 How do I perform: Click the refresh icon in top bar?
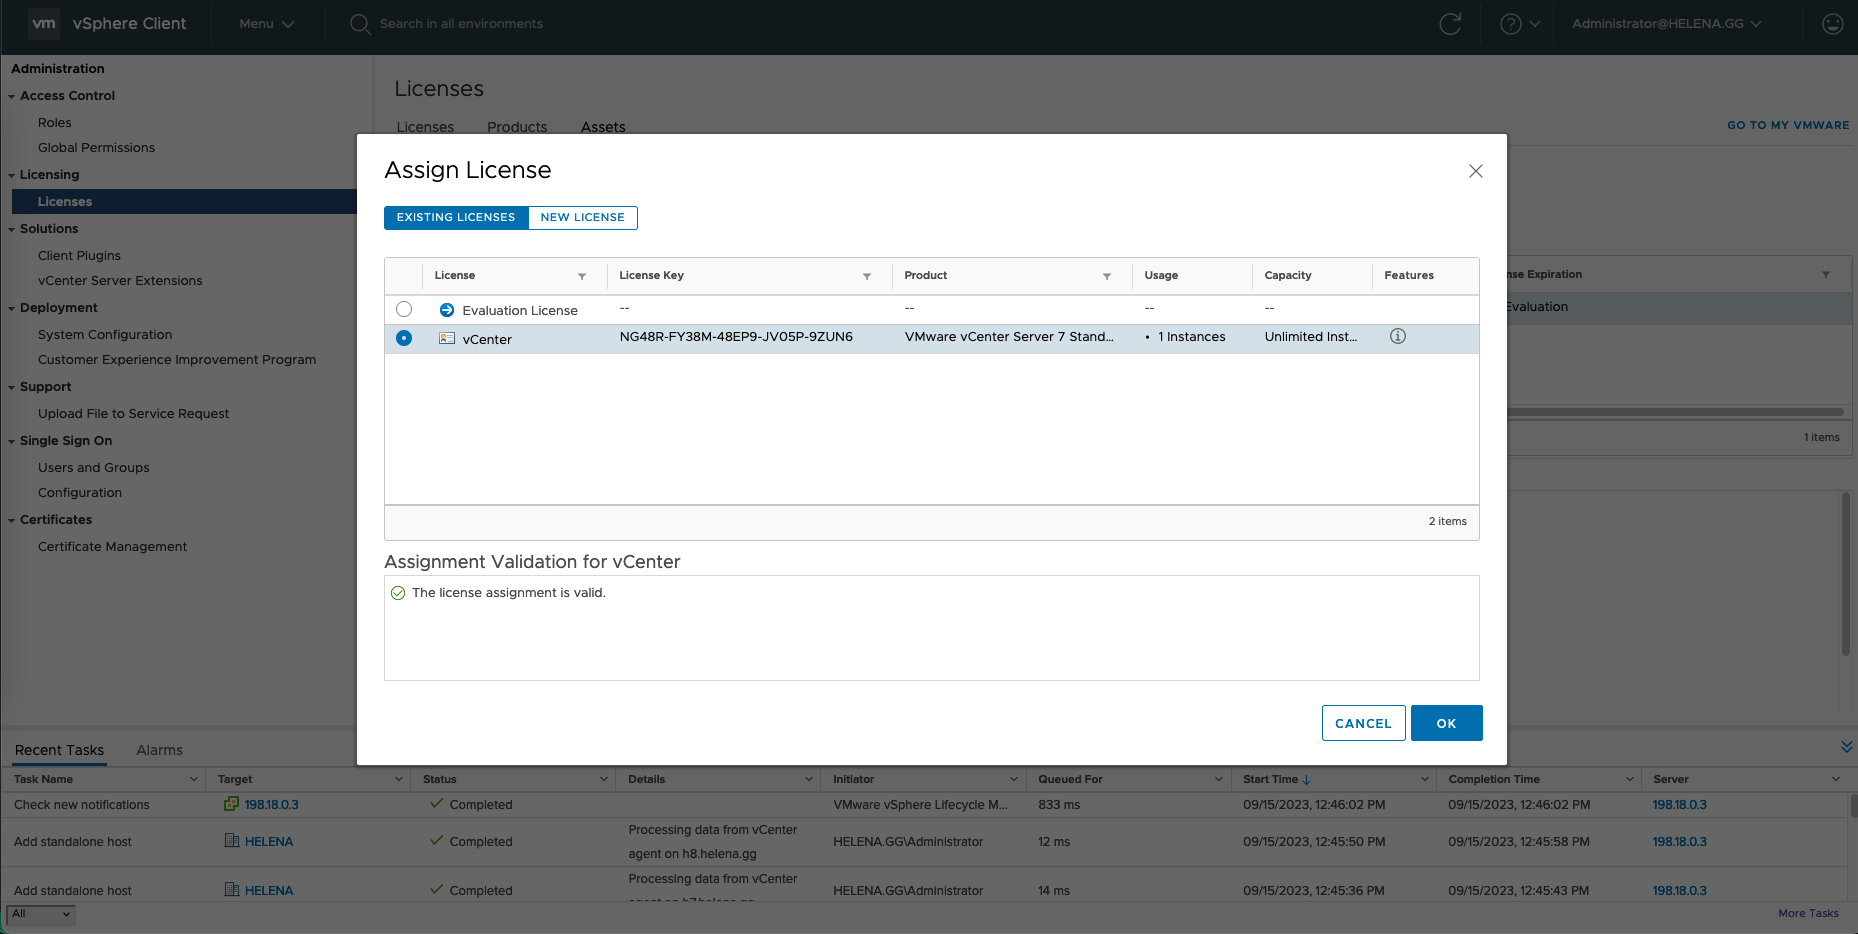point(1450,24)
